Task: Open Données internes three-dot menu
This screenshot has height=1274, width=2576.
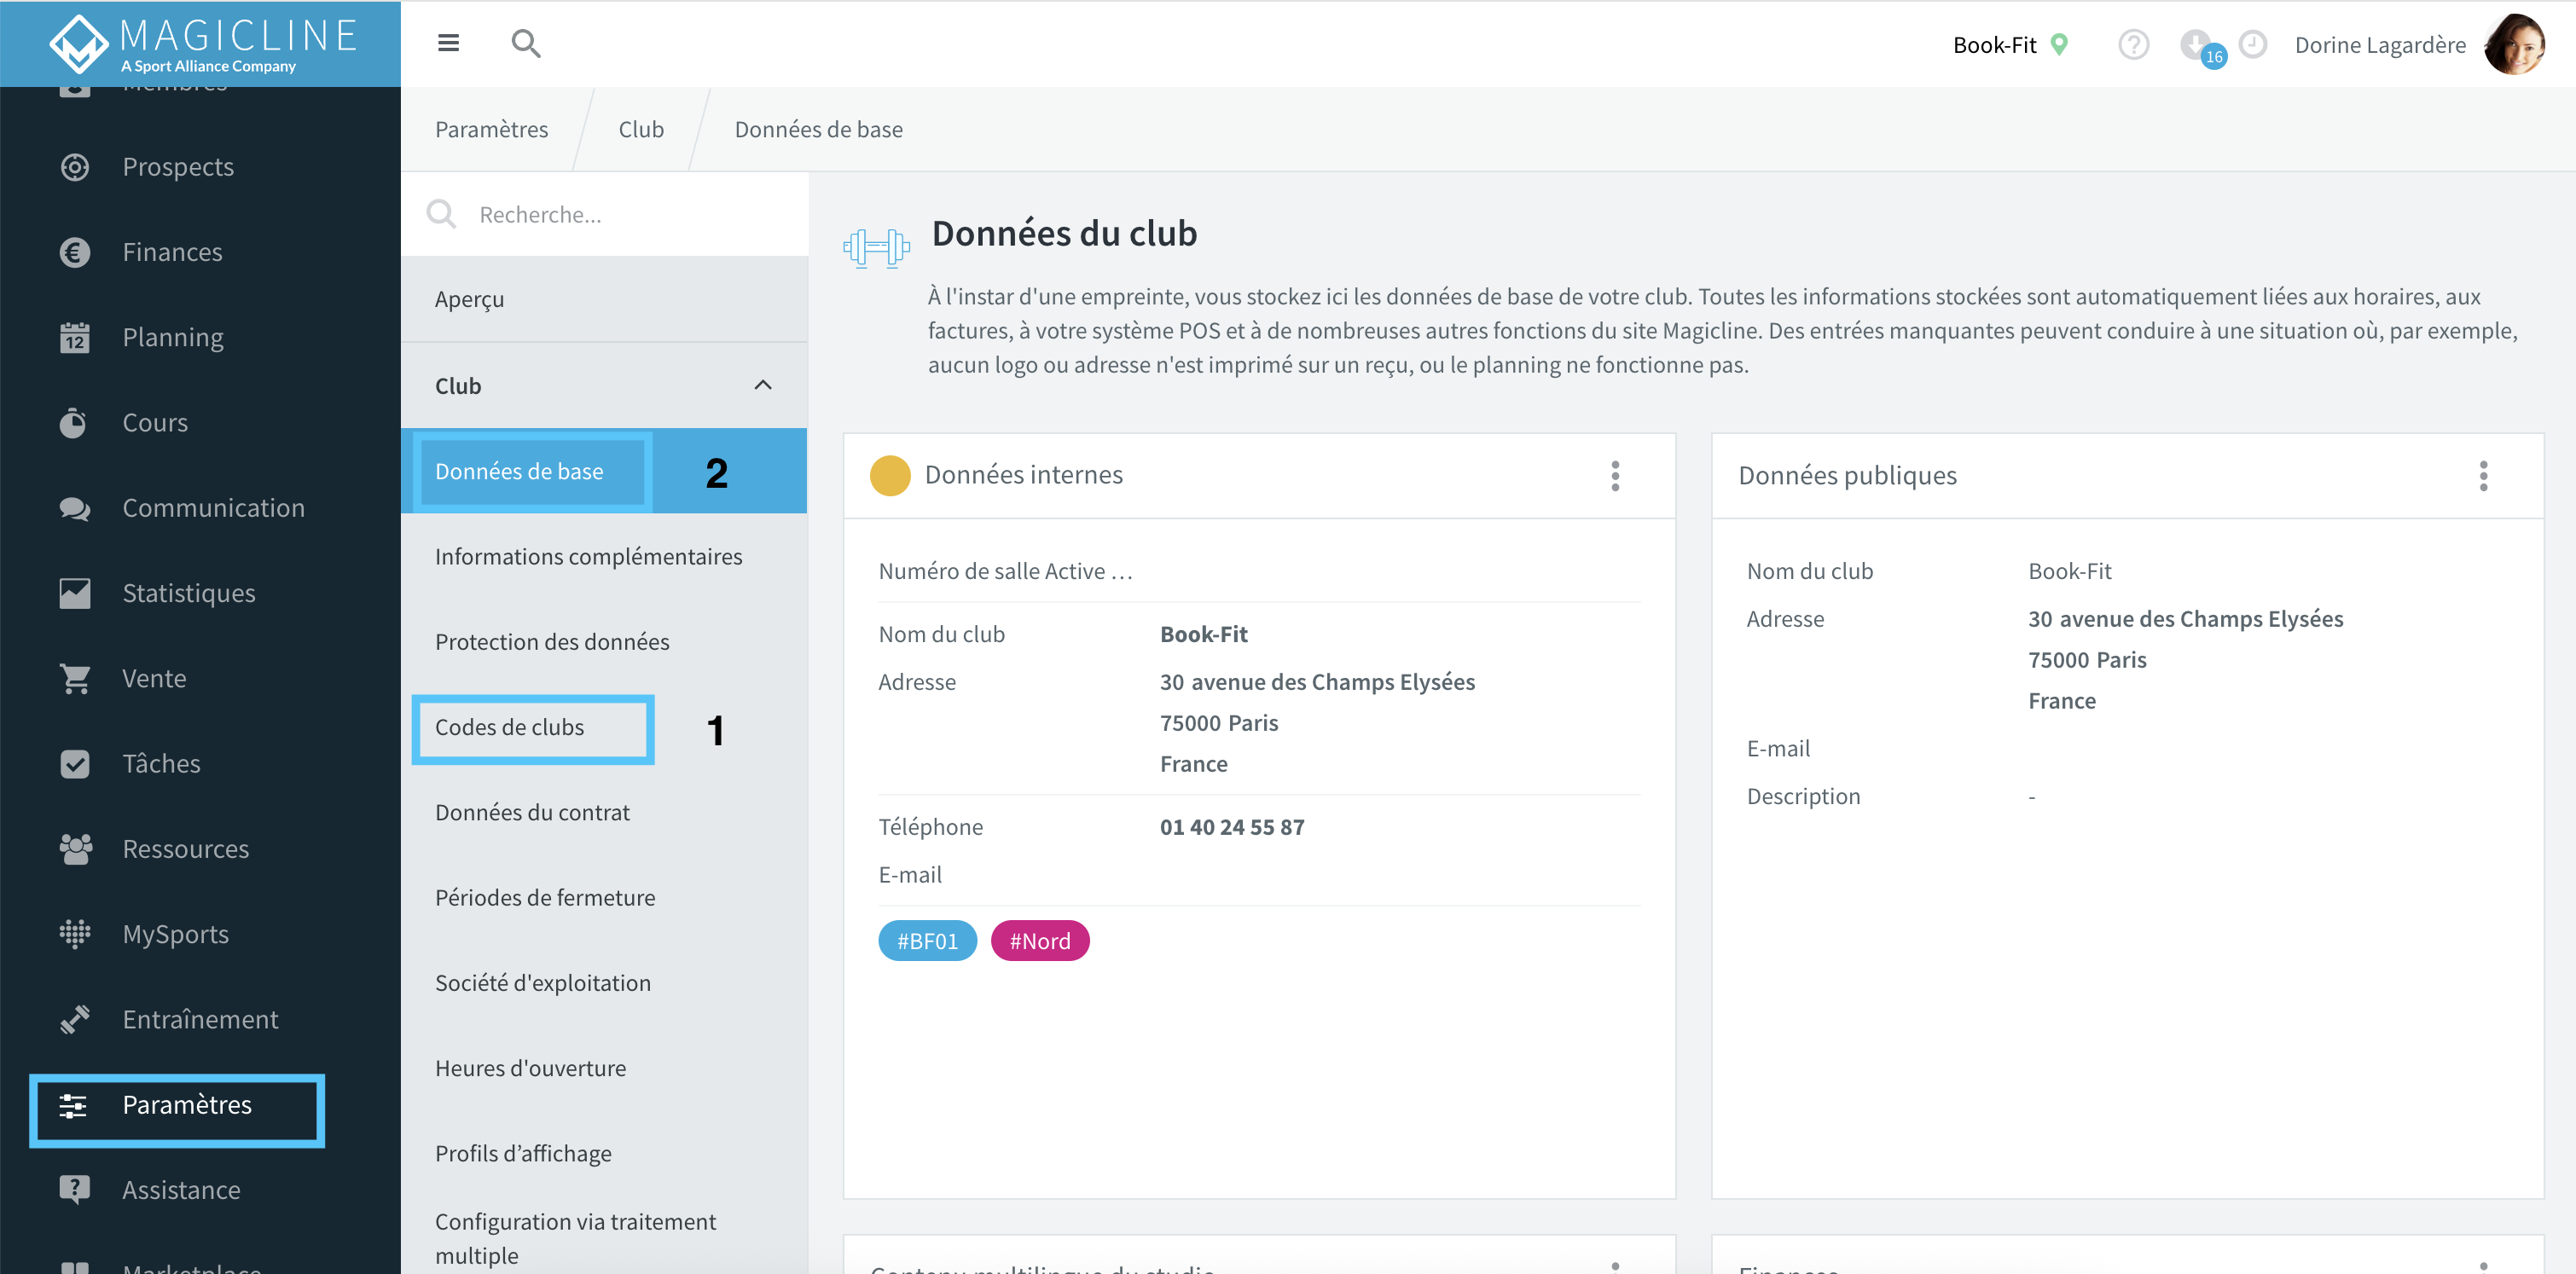Action: [x=1614, y=476]
